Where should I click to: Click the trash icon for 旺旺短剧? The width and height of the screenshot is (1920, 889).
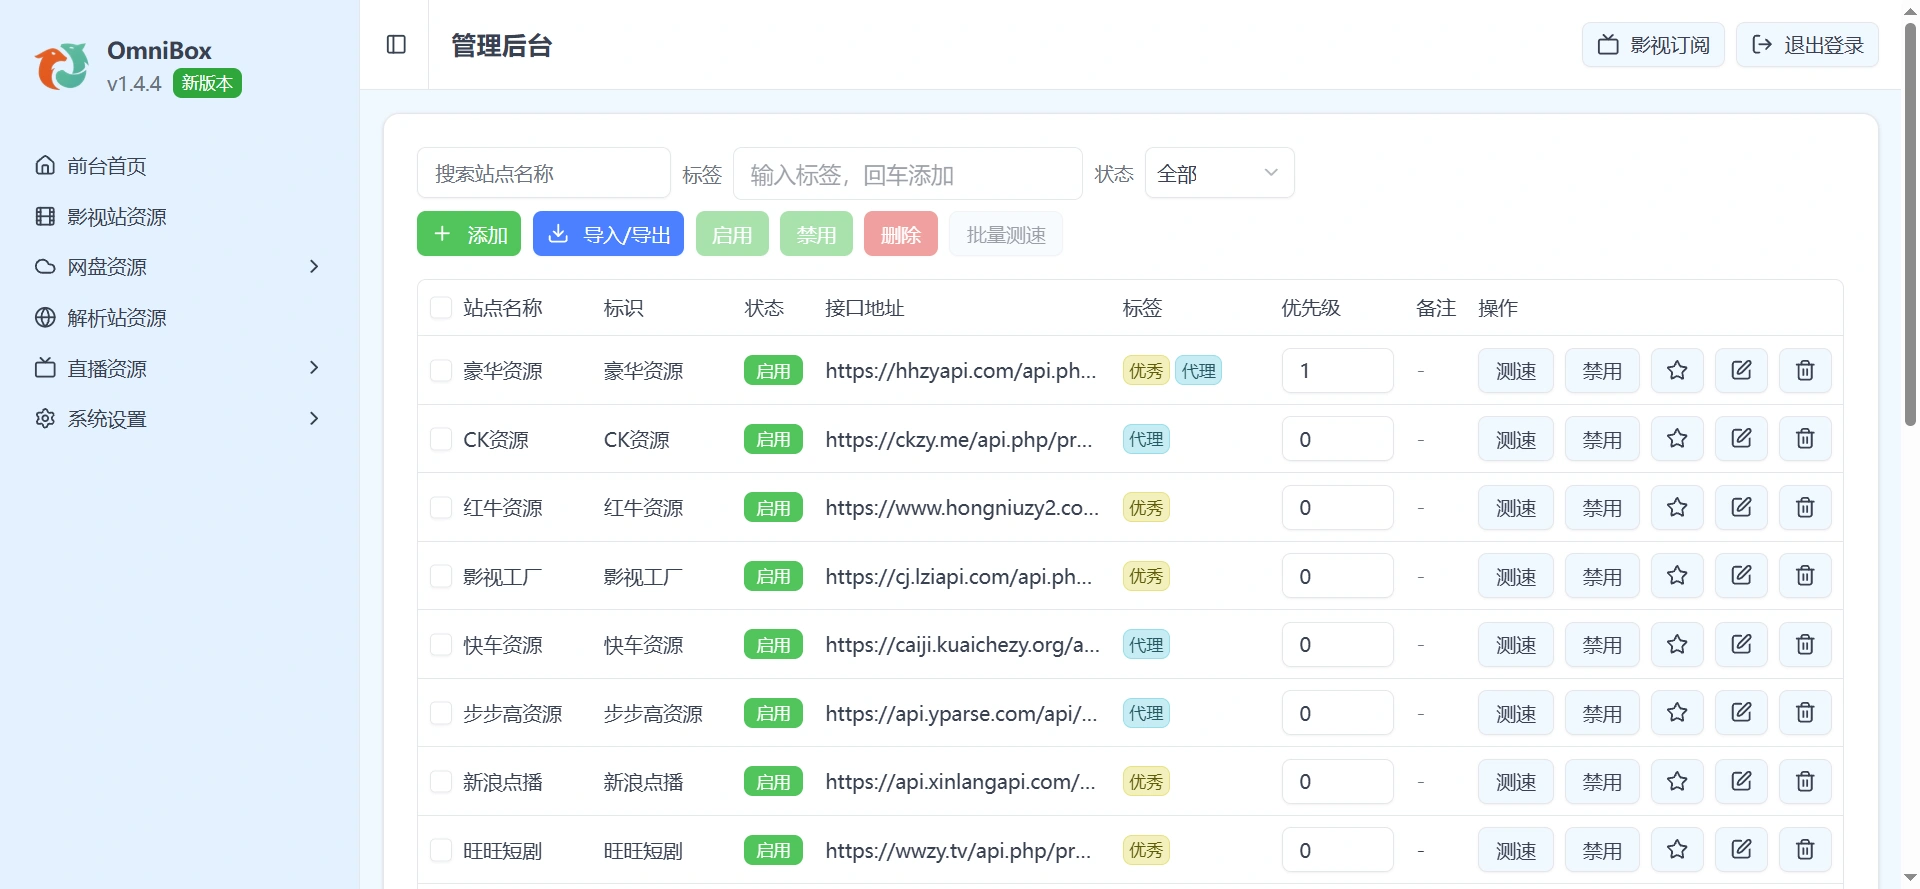pyautogui.click(x=1805, y=850)
